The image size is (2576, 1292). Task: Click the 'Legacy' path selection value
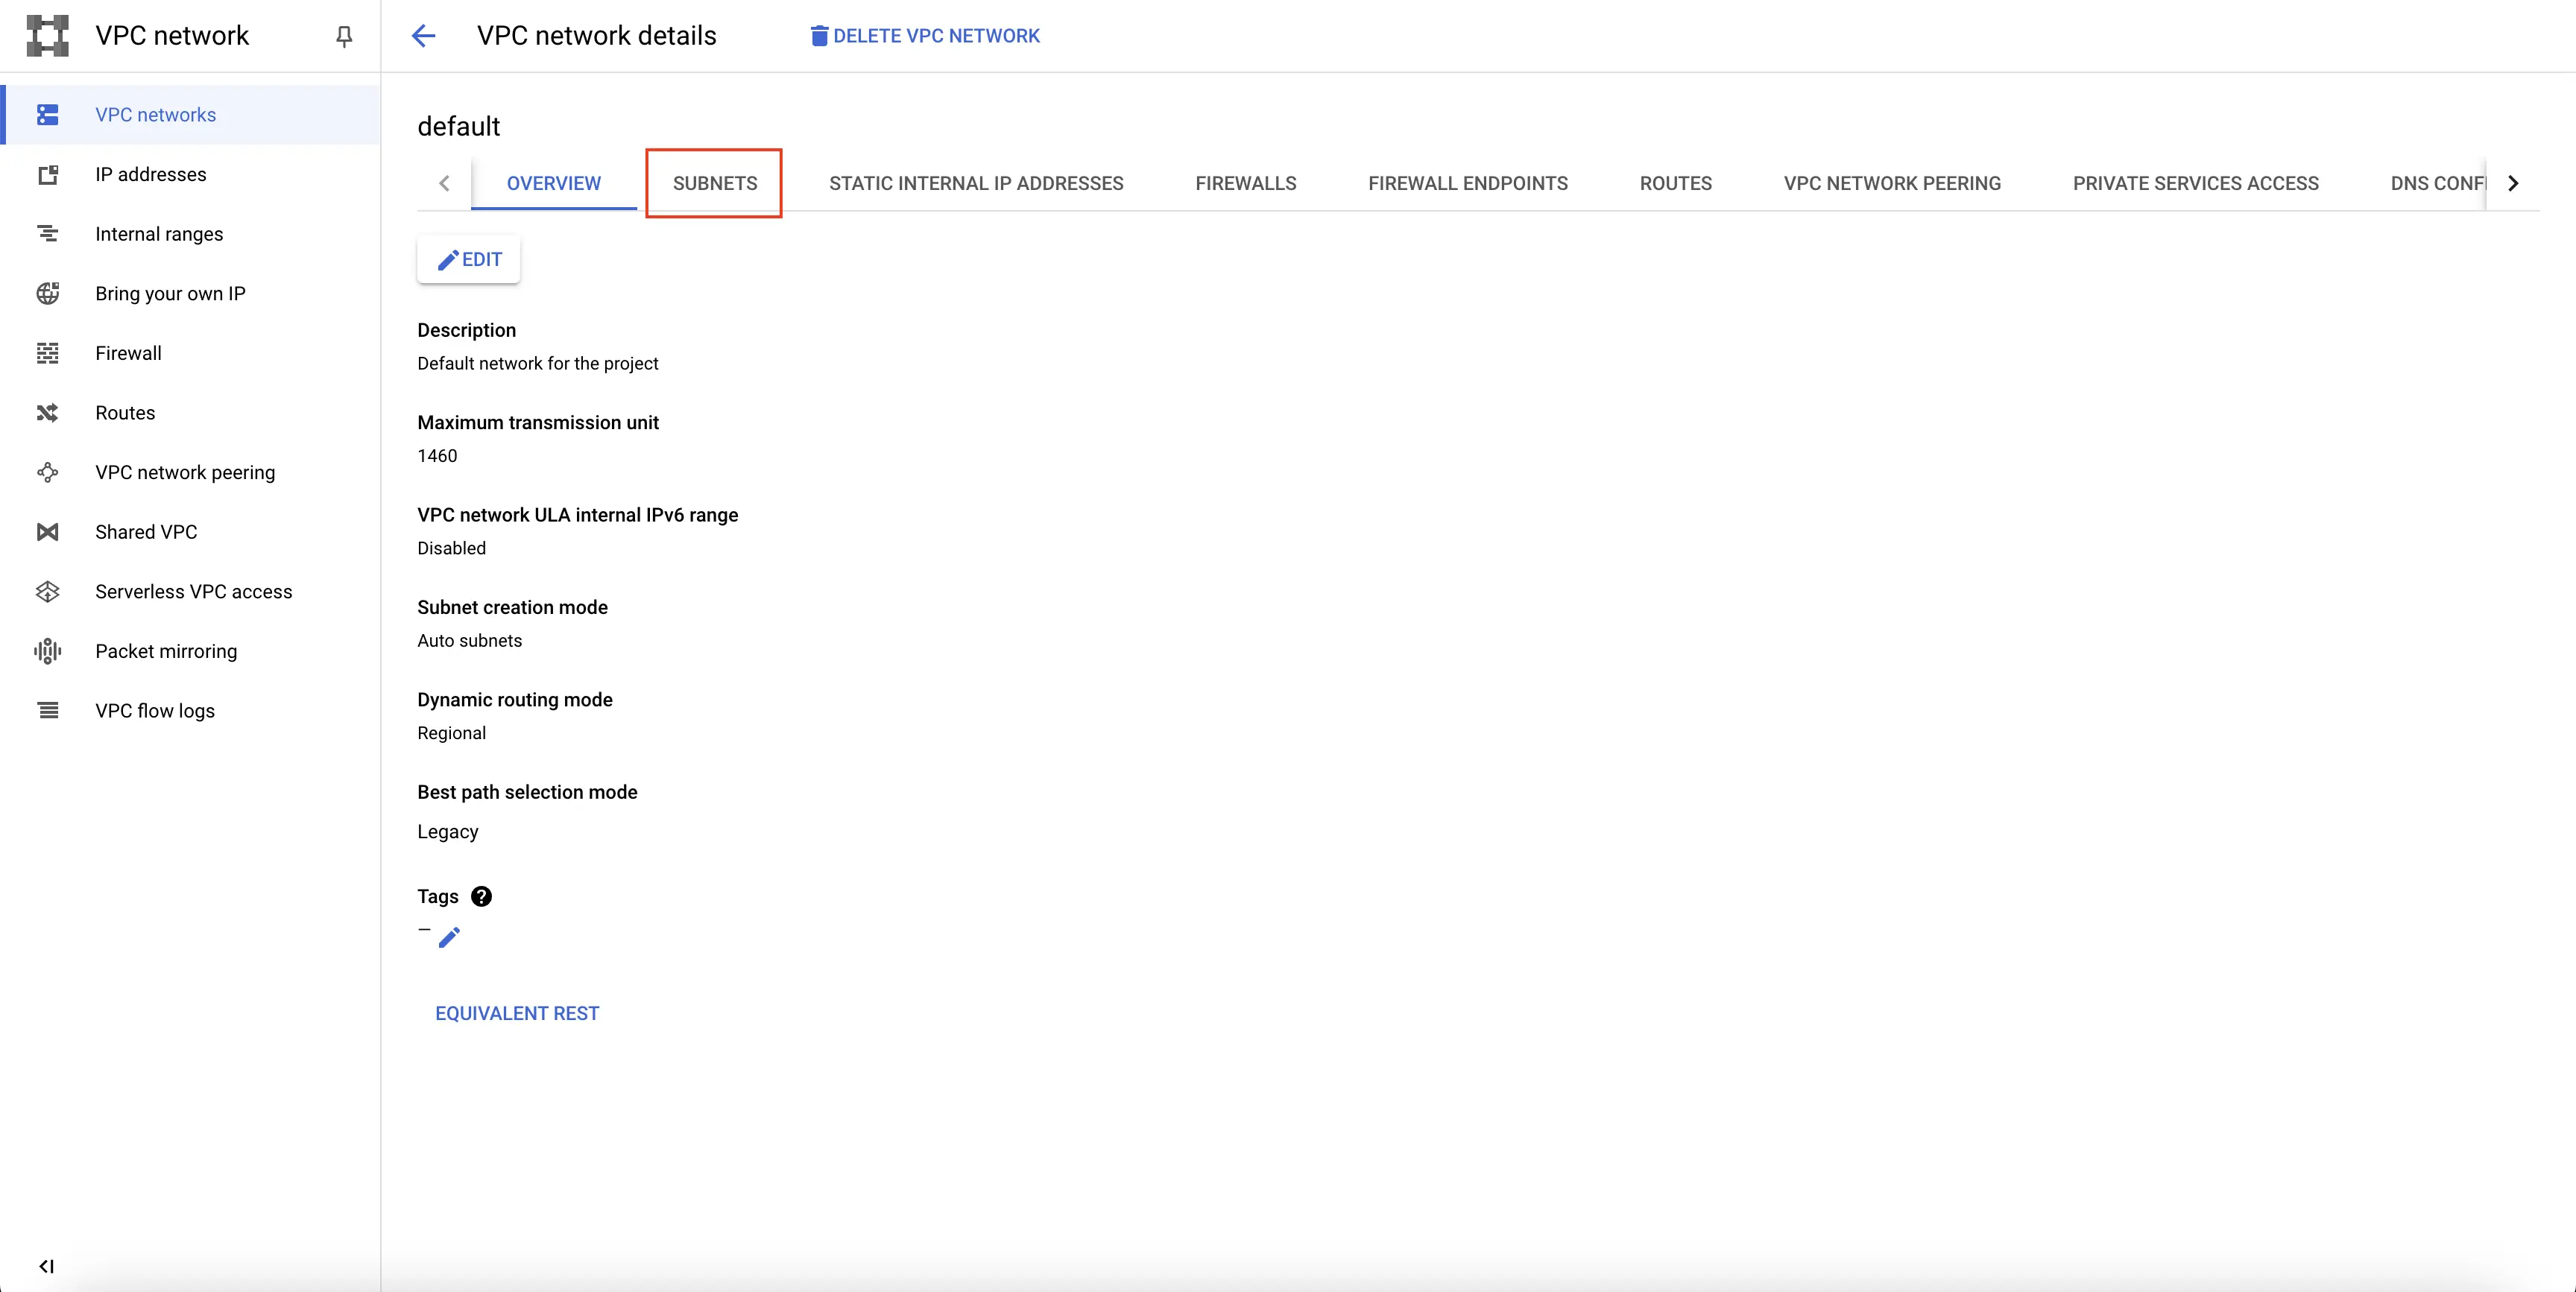tap(448, 832)
